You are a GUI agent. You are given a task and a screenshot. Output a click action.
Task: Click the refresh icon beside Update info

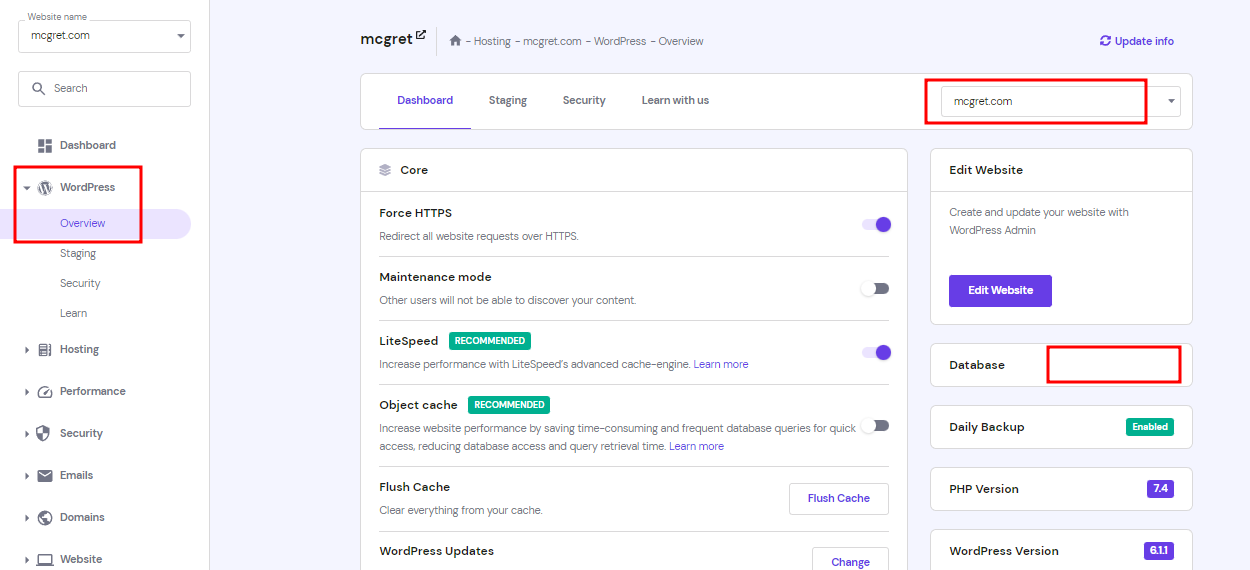coord(1105,41)
